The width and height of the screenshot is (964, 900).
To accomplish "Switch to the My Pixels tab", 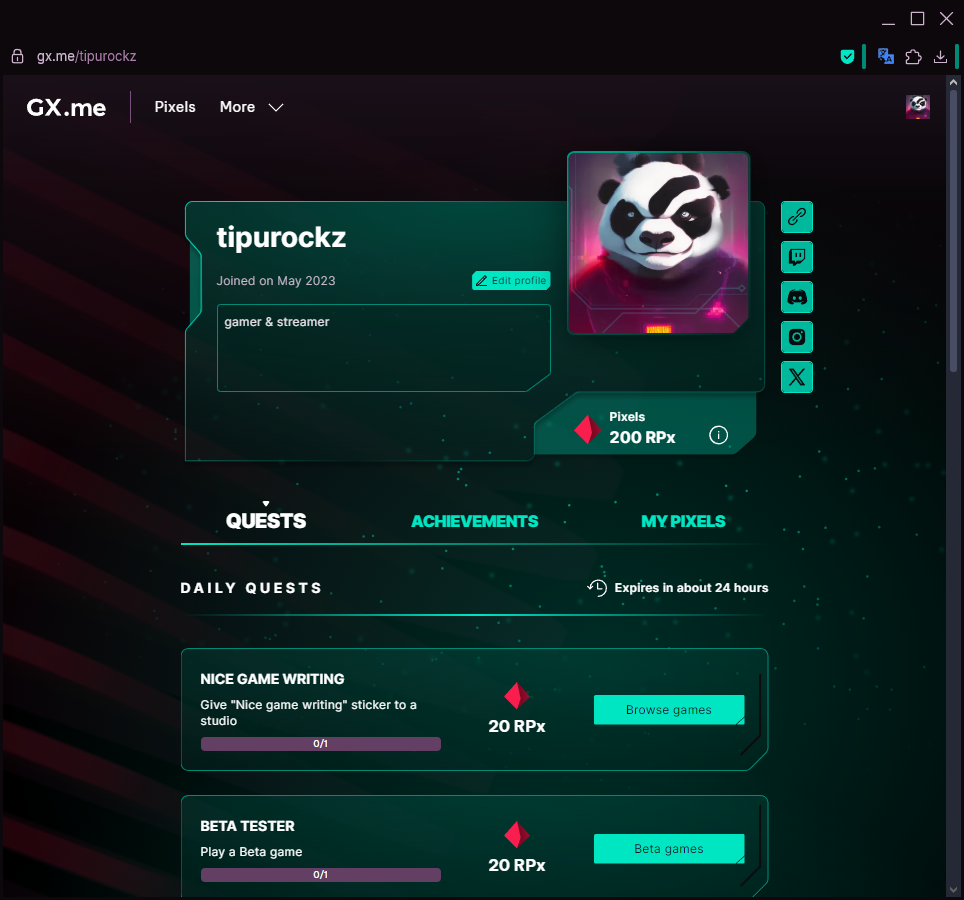I will [x=683, y=521].
